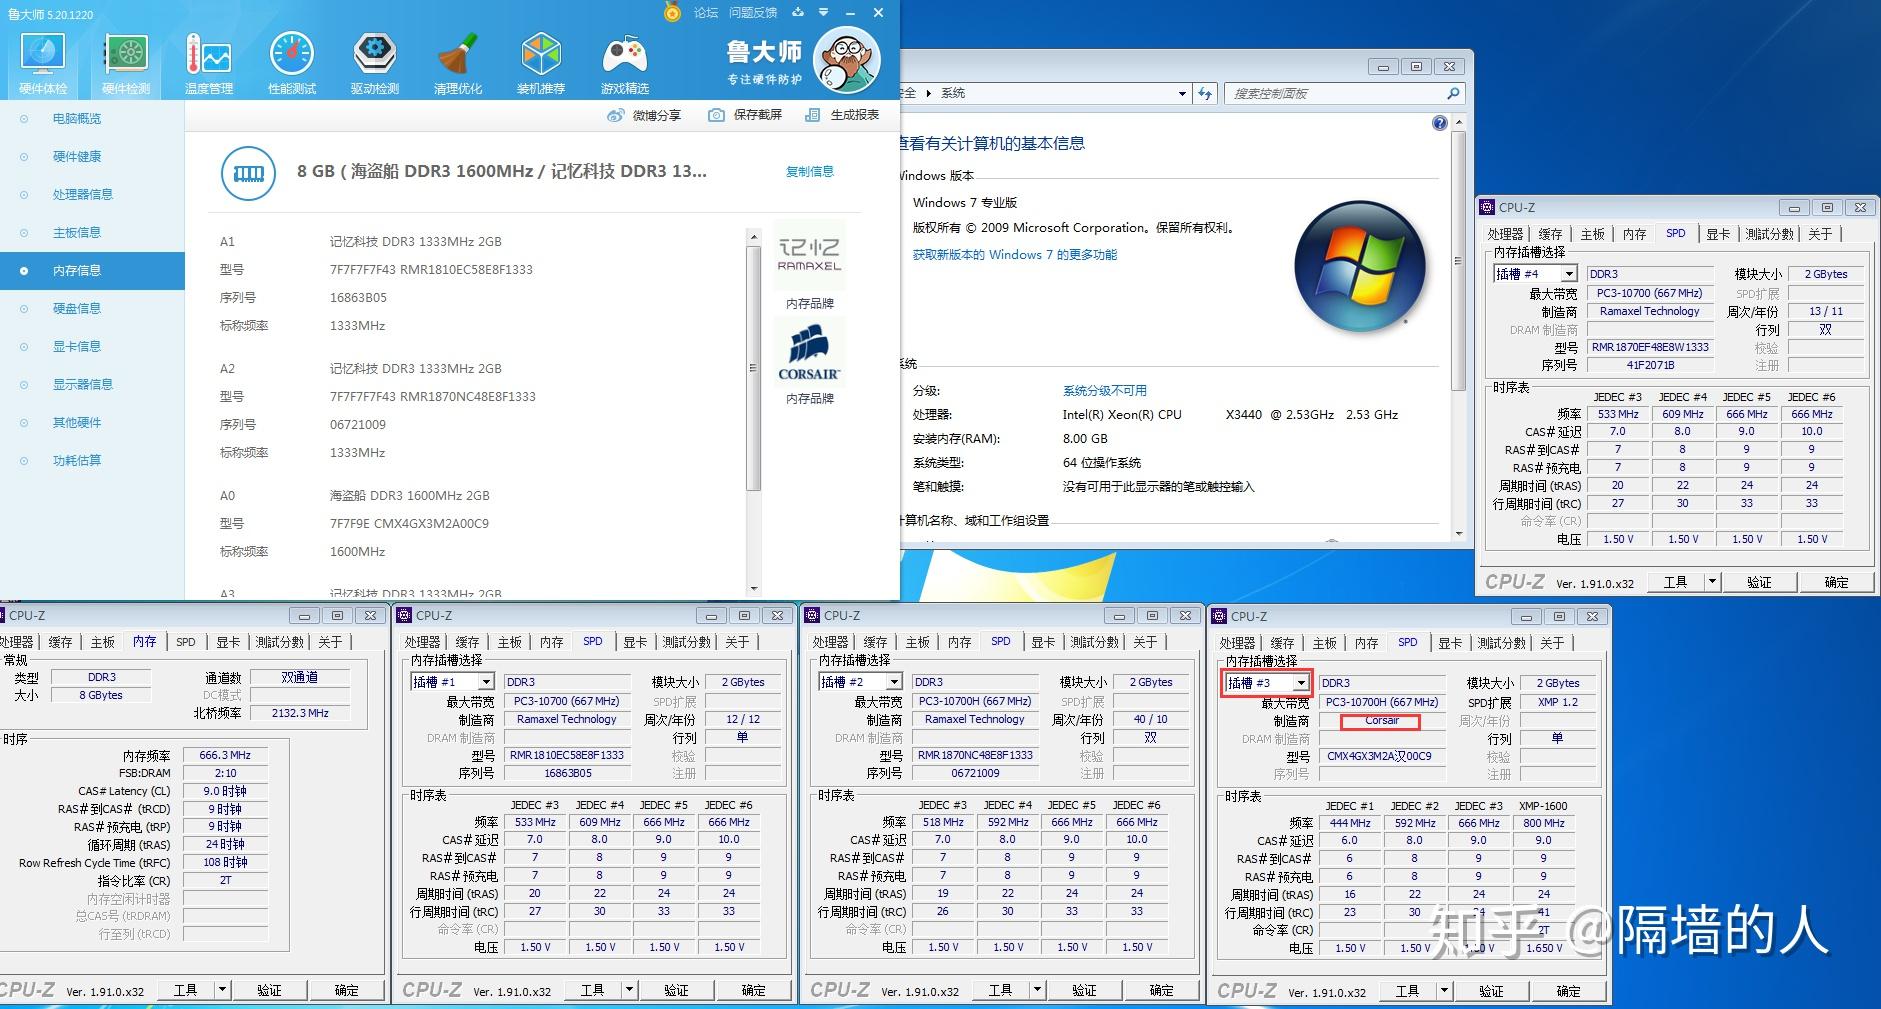Click XMP-1600 column header in slot #3 window
The image size is (1881, 1009).
coord(1543,806)
